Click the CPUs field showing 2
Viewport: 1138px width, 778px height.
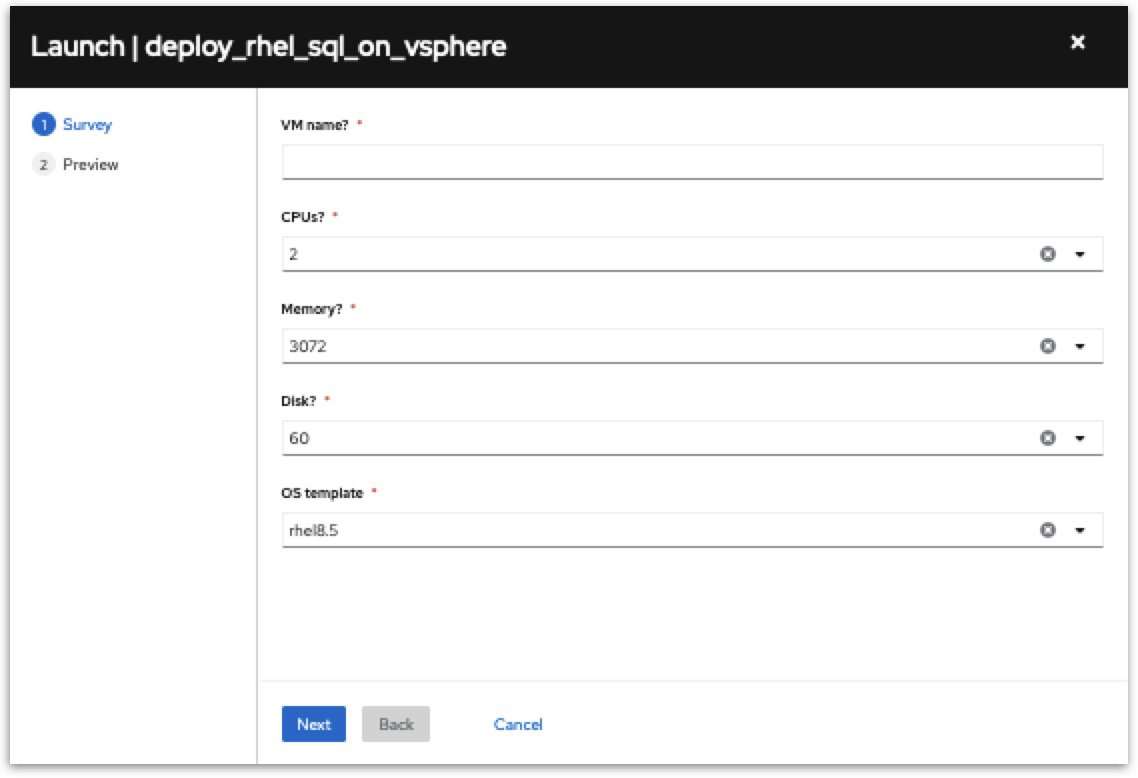tap(650, 254)
